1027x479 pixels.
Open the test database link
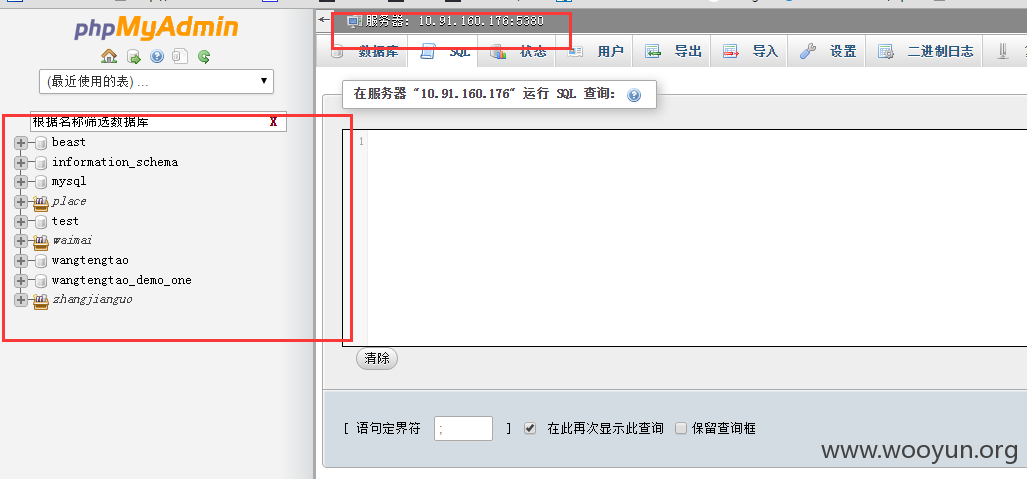point(65,221)
